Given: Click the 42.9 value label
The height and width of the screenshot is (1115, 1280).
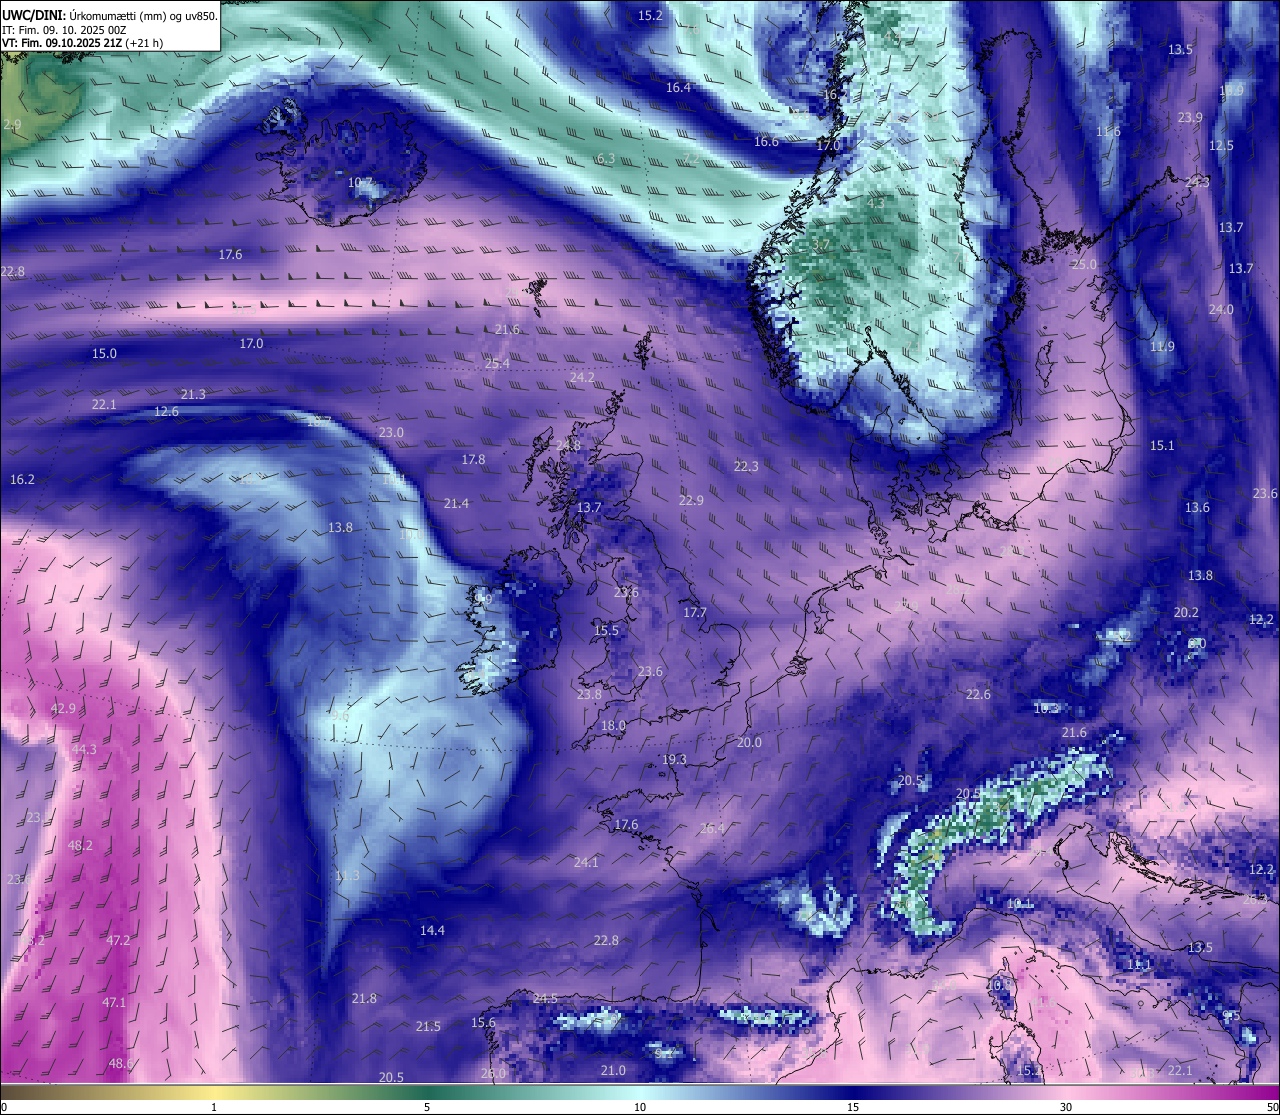Looking at the screenshot, I should 63,709.
